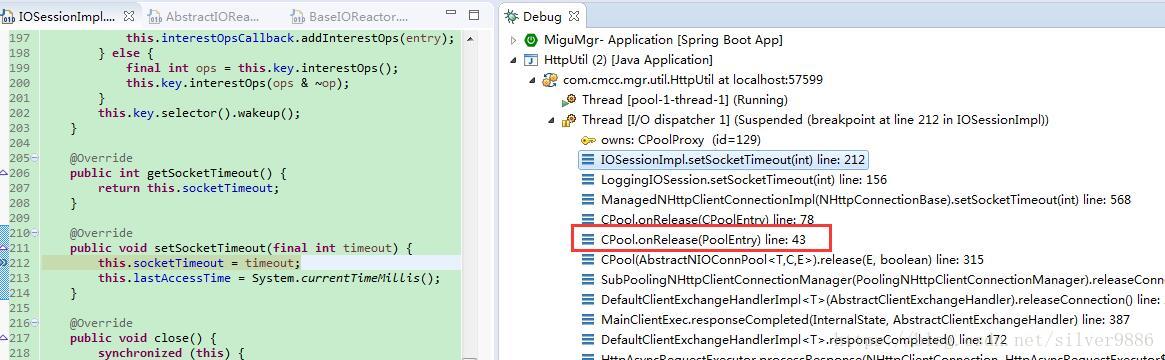Click stack frame icon for CPool.onRelease line 43
This screenshot has height=360, width=1165.
point(588,240)
